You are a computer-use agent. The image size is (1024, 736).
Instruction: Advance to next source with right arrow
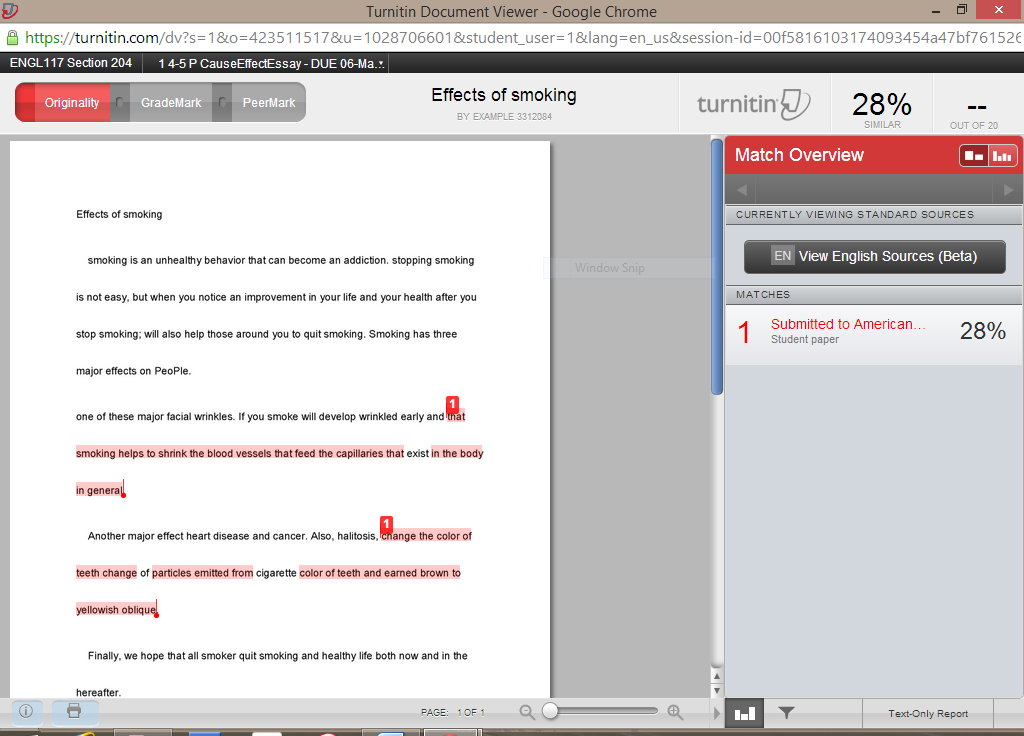click(x=1008, y=189)
